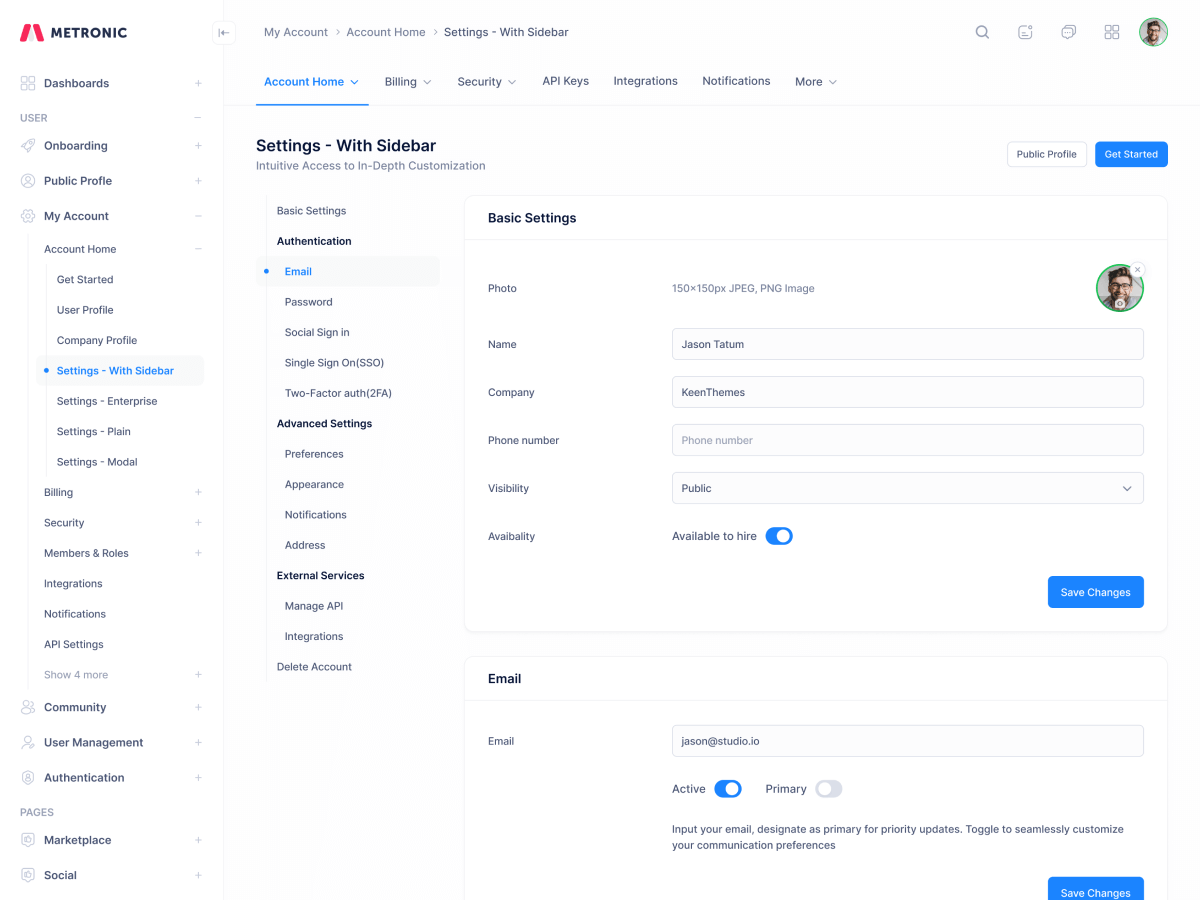Open the Public Profile button
The image size is (1200, 900).
(x=1046, y=154)
